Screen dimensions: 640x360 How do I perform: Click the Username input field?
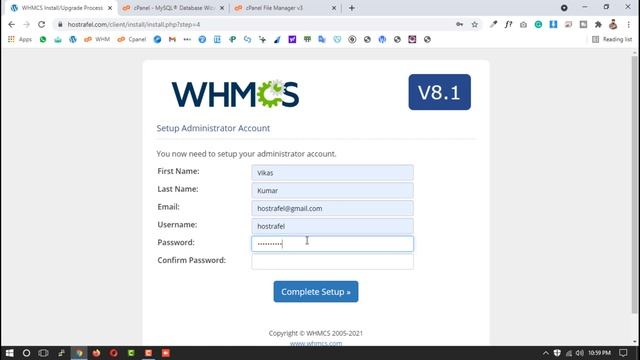[x=332, y=226]
